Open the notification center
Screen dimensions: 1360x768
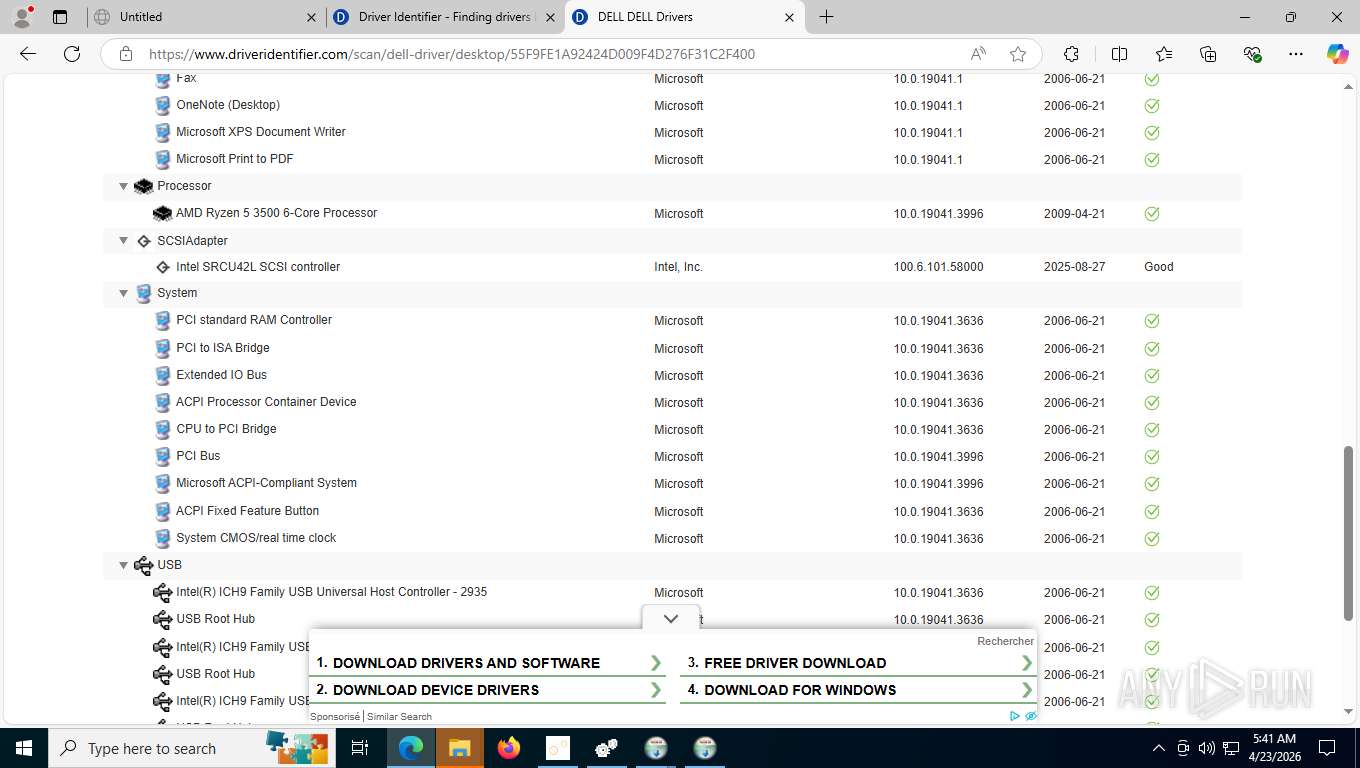[1327, 748]
